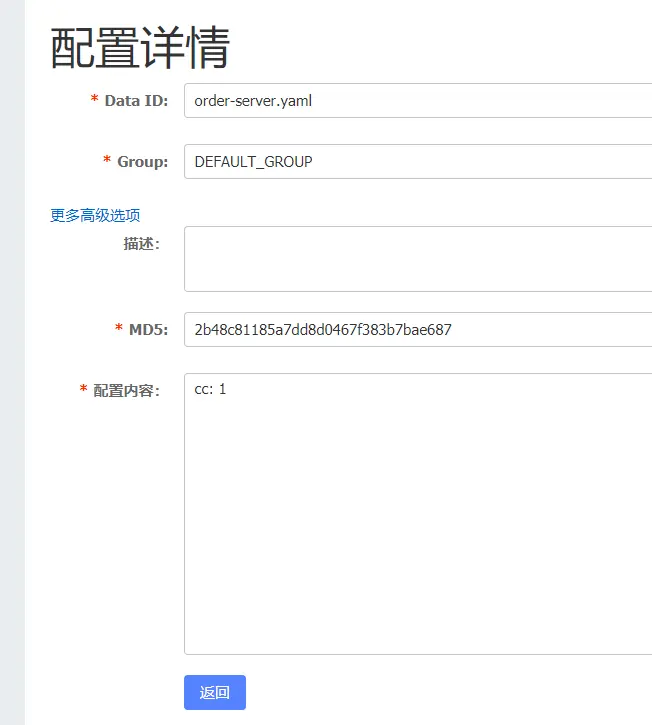Click the Data ID field label

[136, 101]
